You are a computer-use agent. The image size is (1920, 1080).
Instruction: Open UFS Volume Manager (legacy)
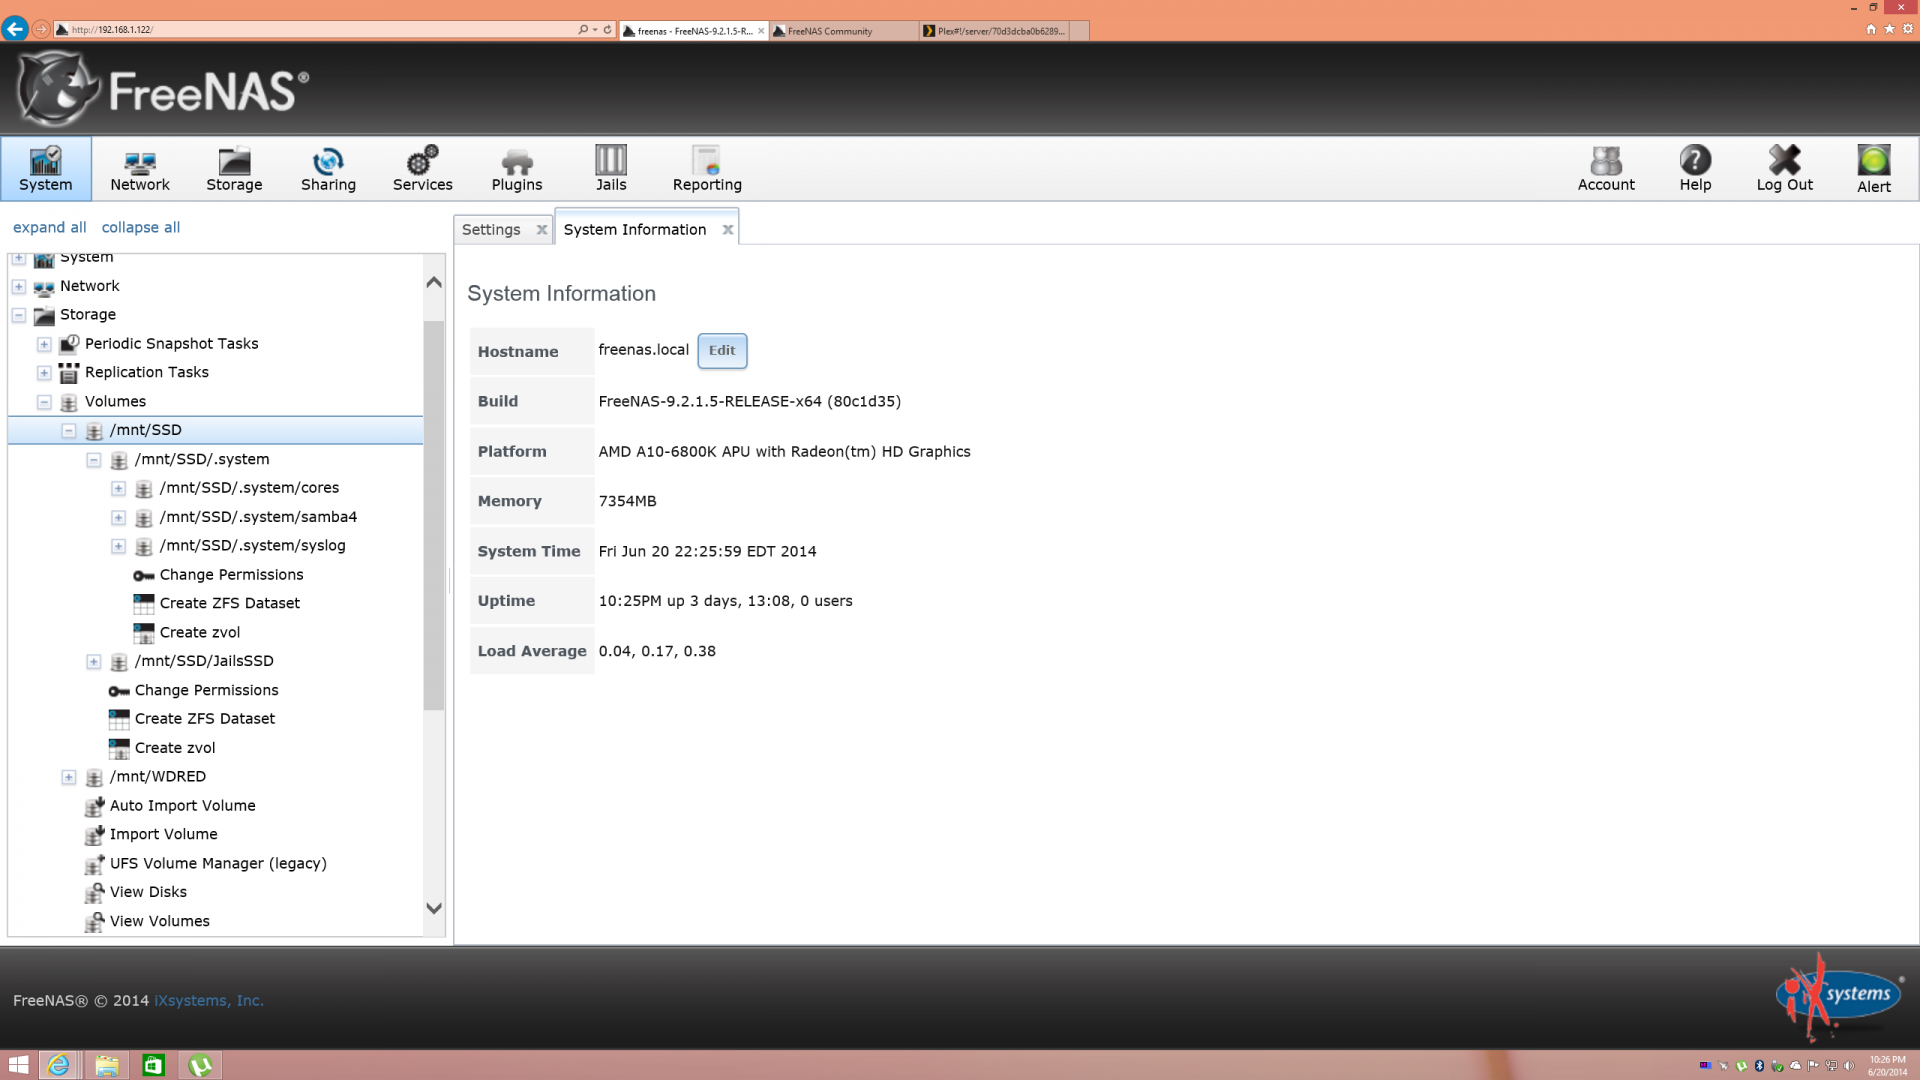coord(218,863)
